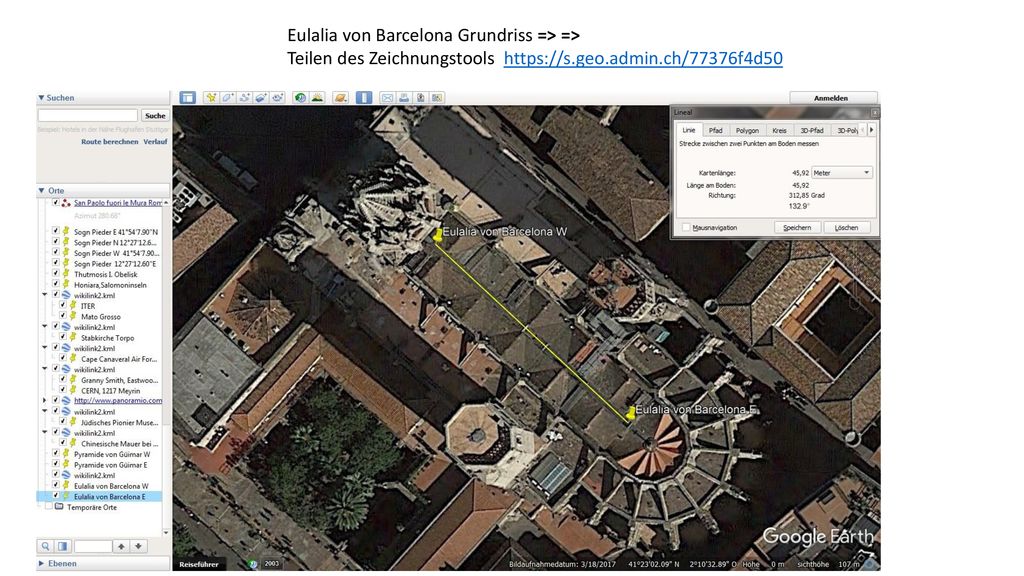This screenshot has width=1024, height=576.
Task: Open the s.geo.admin.ch hyperlink
Action: 643,58
